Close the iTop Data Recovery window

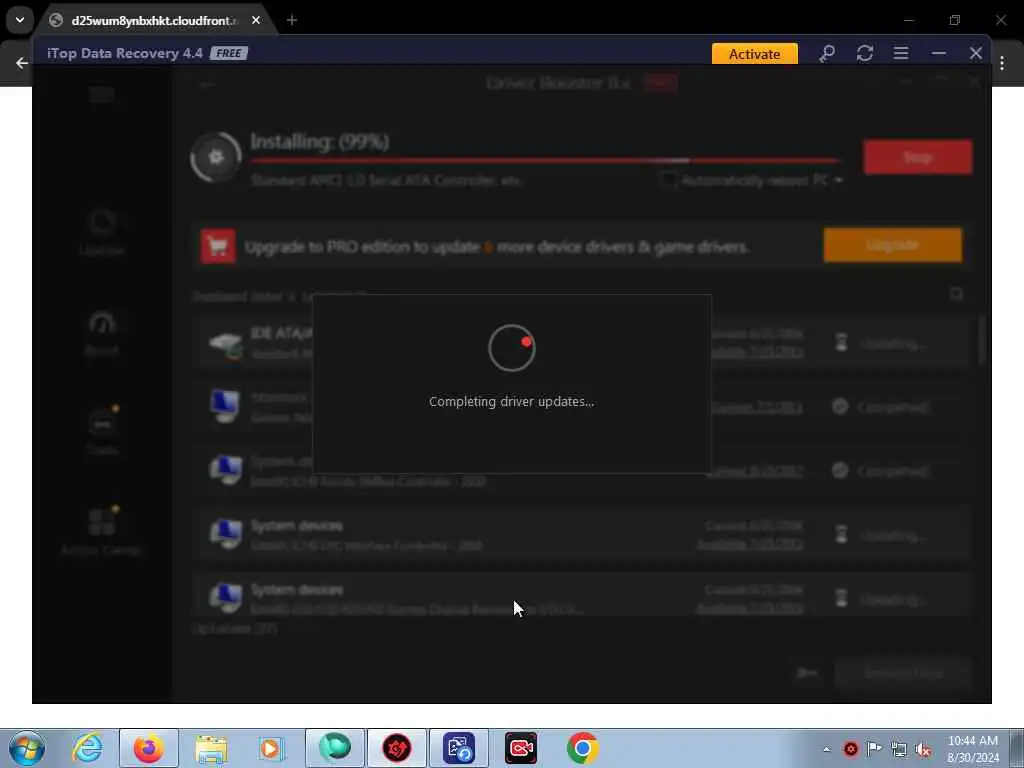coord(976,54)
